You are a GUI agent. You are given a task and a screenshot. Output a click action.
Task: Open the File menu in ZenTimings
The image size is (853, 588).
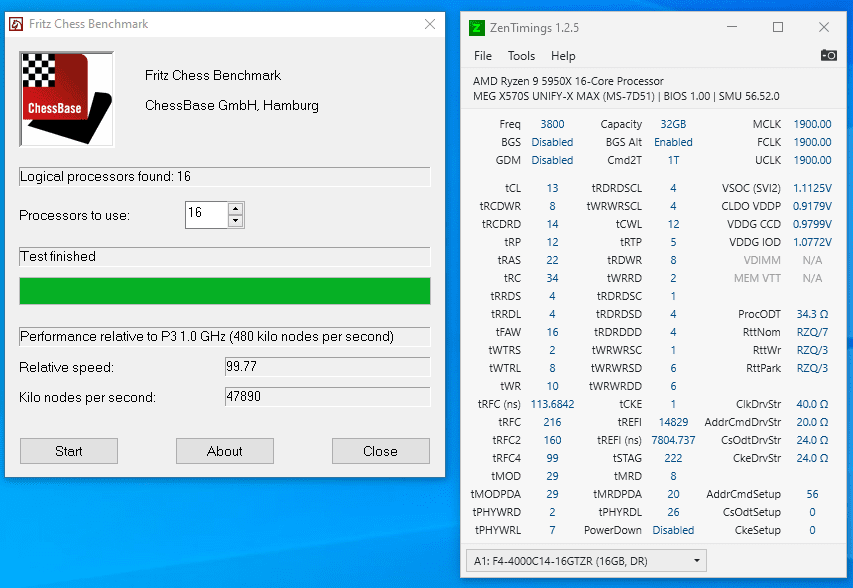point(483,56)
